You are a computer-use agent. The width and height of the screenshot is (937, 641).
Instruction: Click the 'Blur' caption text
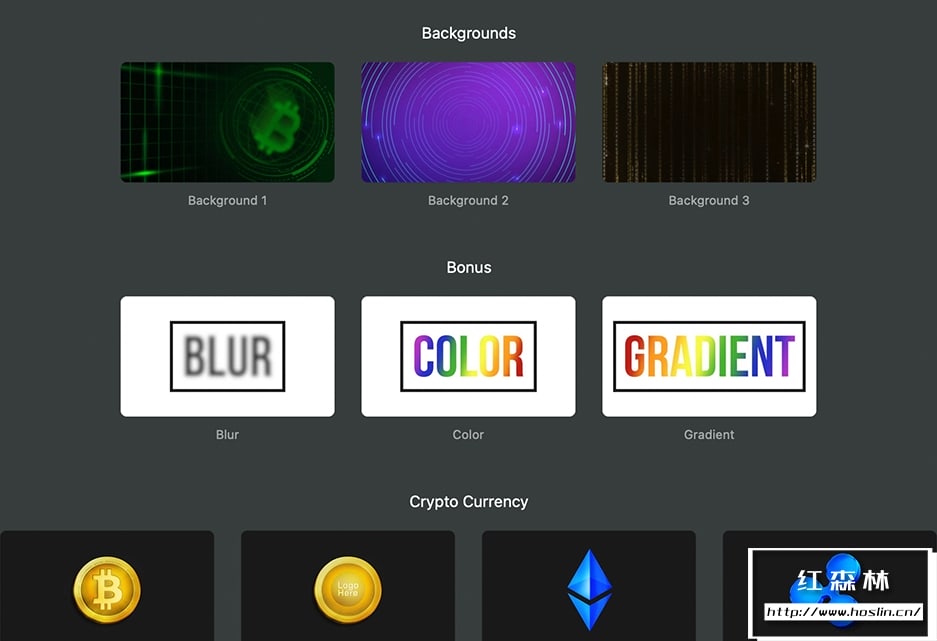click(228, 435)
